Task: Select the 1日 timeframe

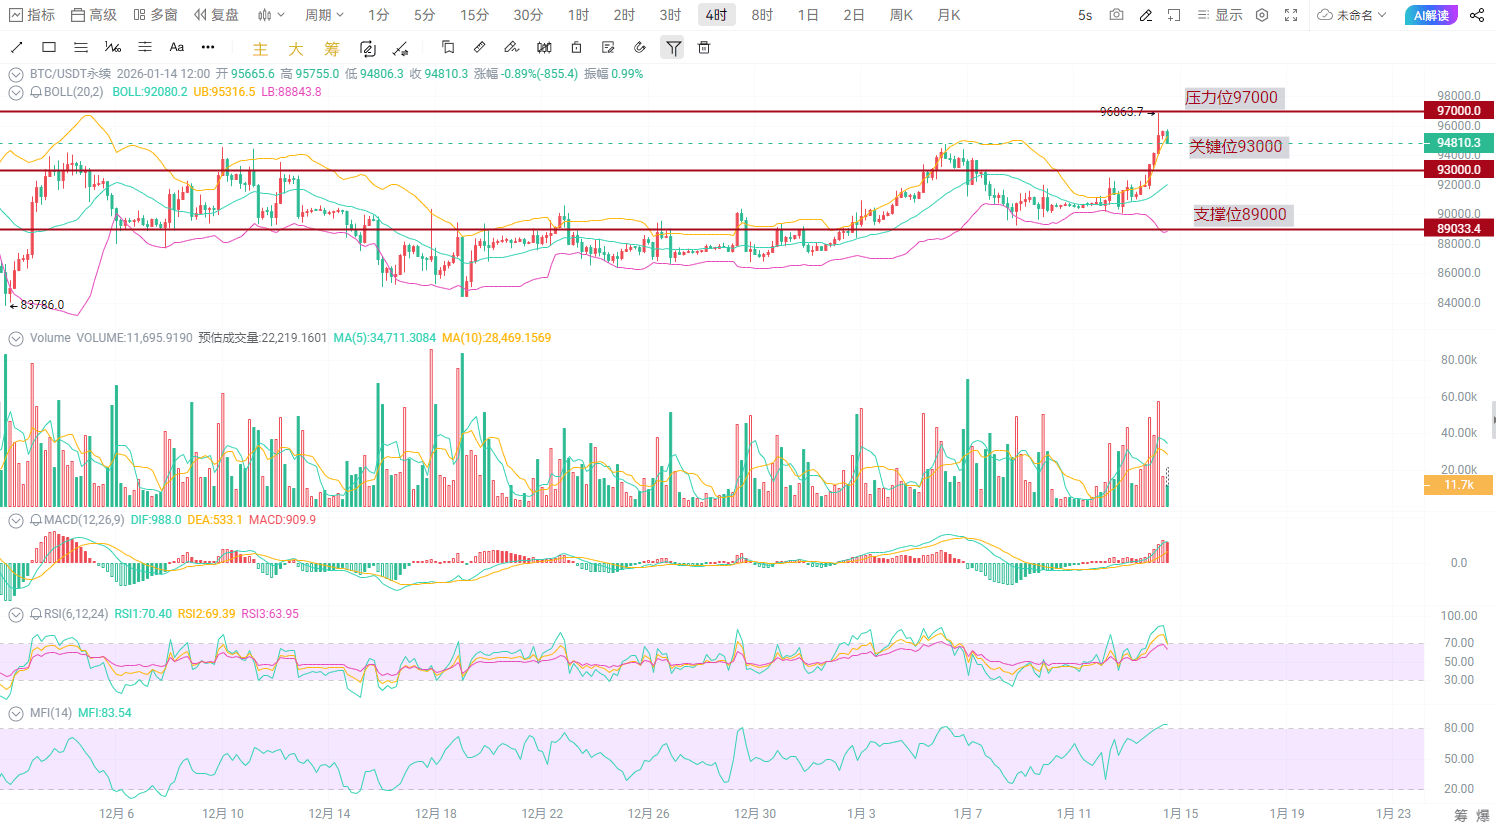Action: click(x=808, y=15)
